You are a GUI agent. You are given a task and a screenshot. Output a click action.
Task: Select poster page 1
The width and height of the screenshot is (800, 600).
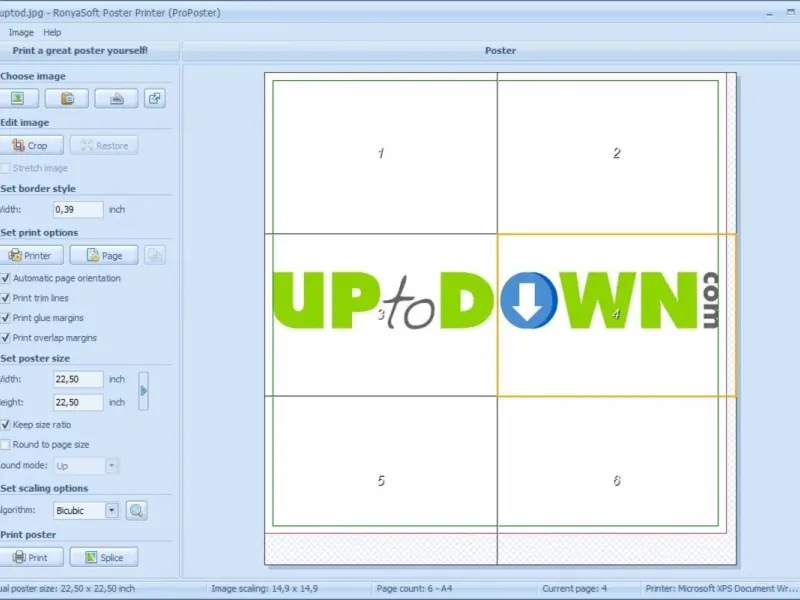[381, 153]
